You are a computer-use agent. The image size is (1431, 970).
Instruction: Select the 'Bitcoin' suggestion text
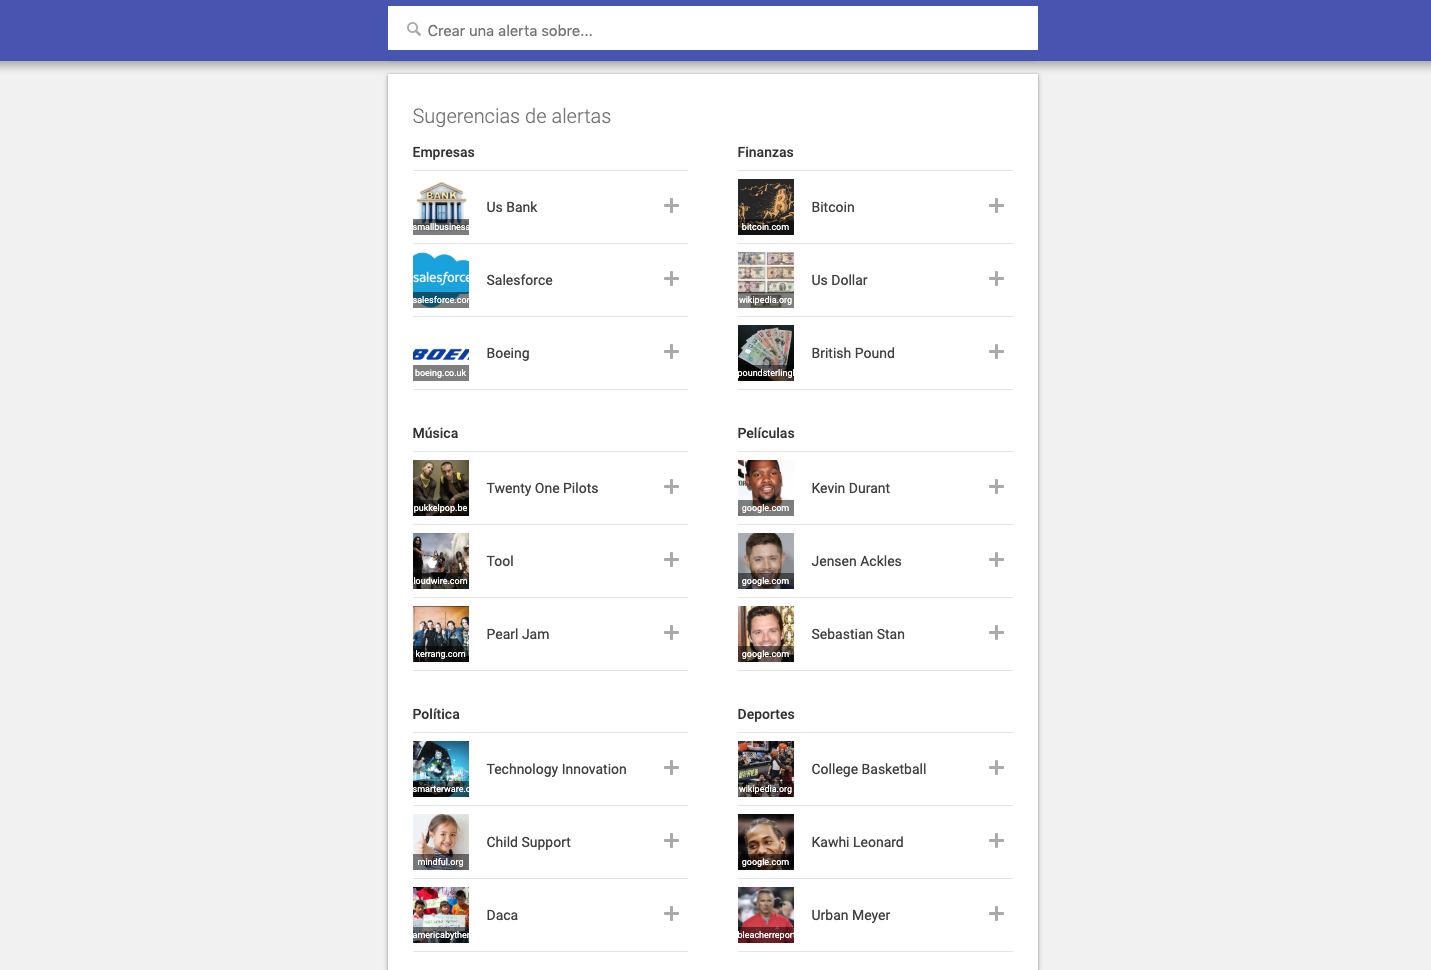[x=833, y=207]
